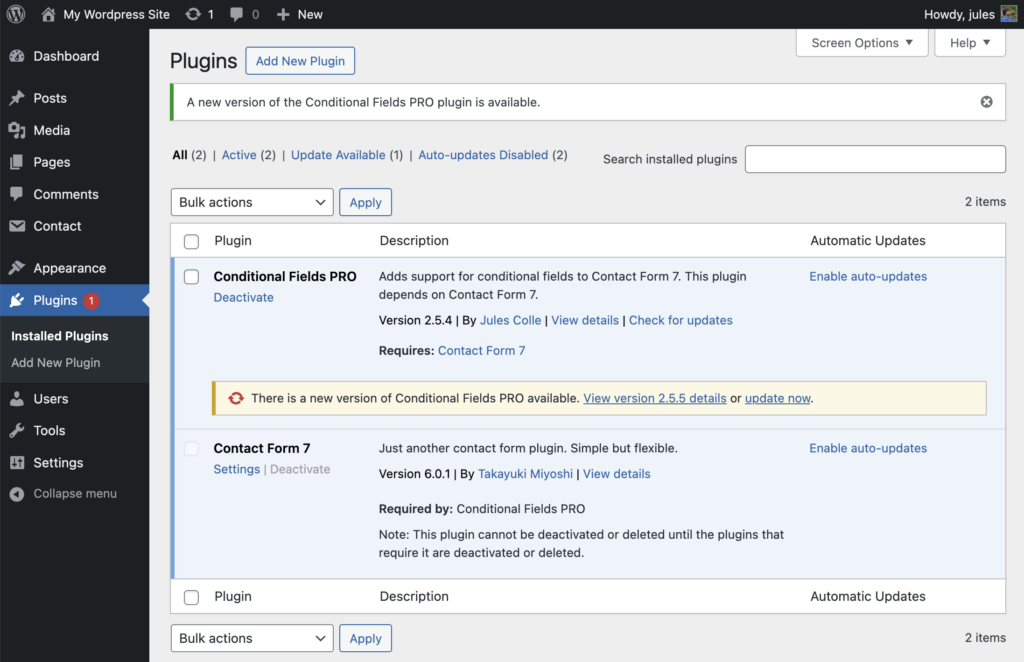
Task: Click the update now link
Action: (777, 398)
